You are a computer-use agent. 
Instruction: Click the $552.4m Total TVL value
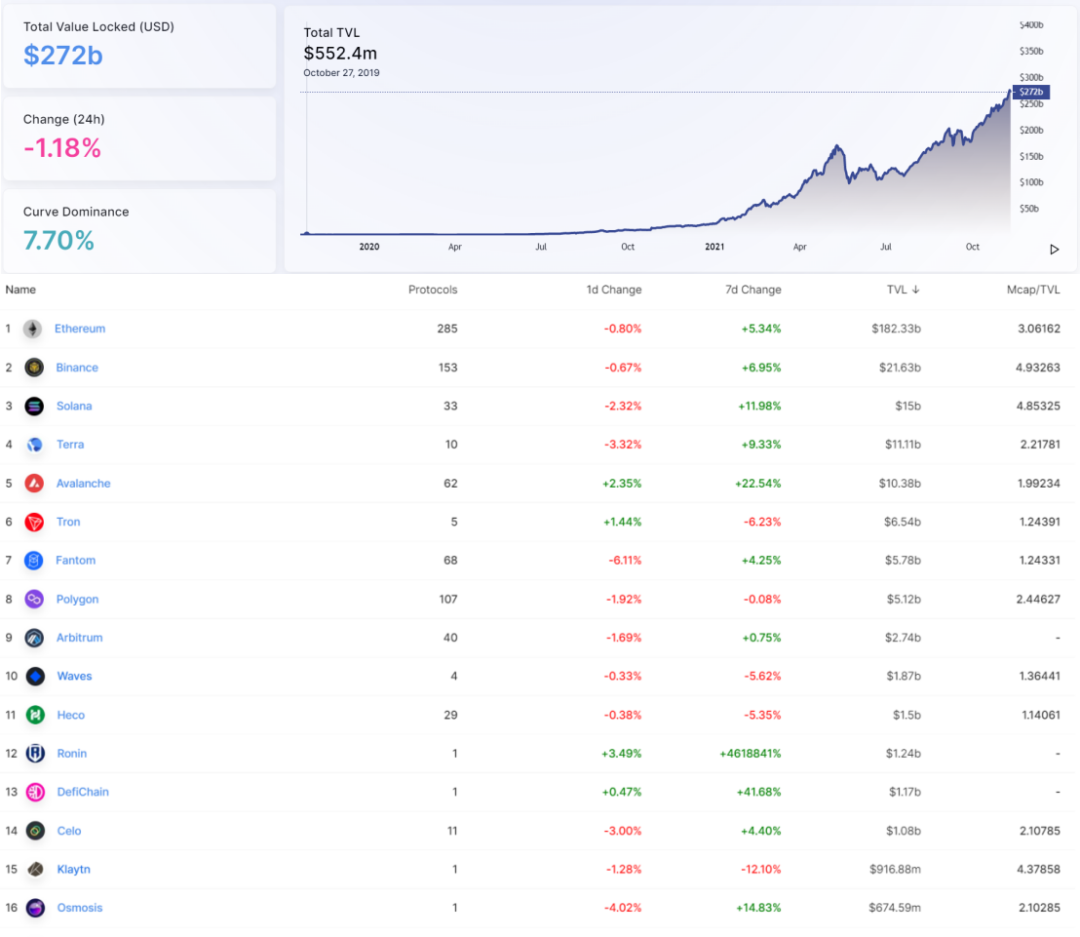click(x=340, y=53)
